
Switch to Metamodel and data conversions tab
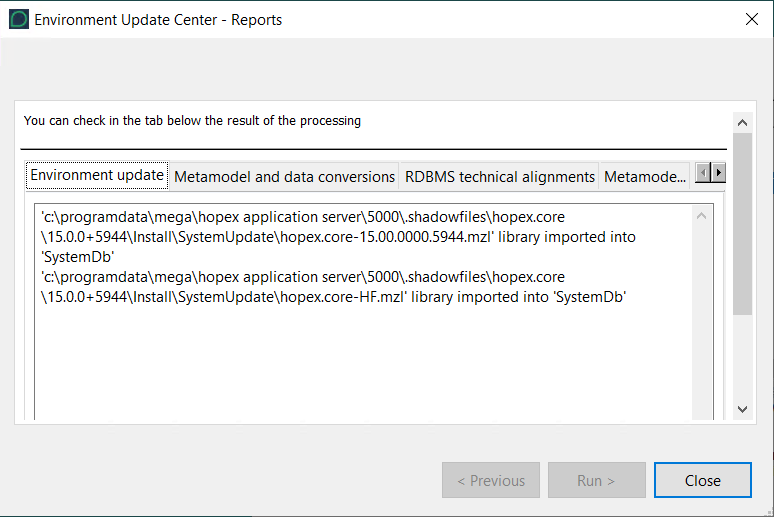click(x=284, y=177)
